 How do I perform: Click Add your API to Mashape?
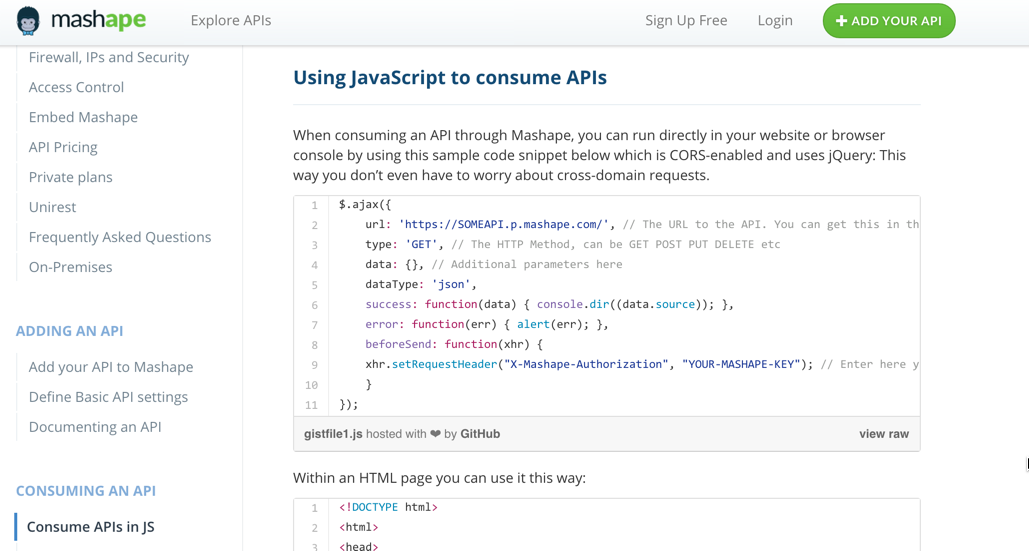click(110, 367)
